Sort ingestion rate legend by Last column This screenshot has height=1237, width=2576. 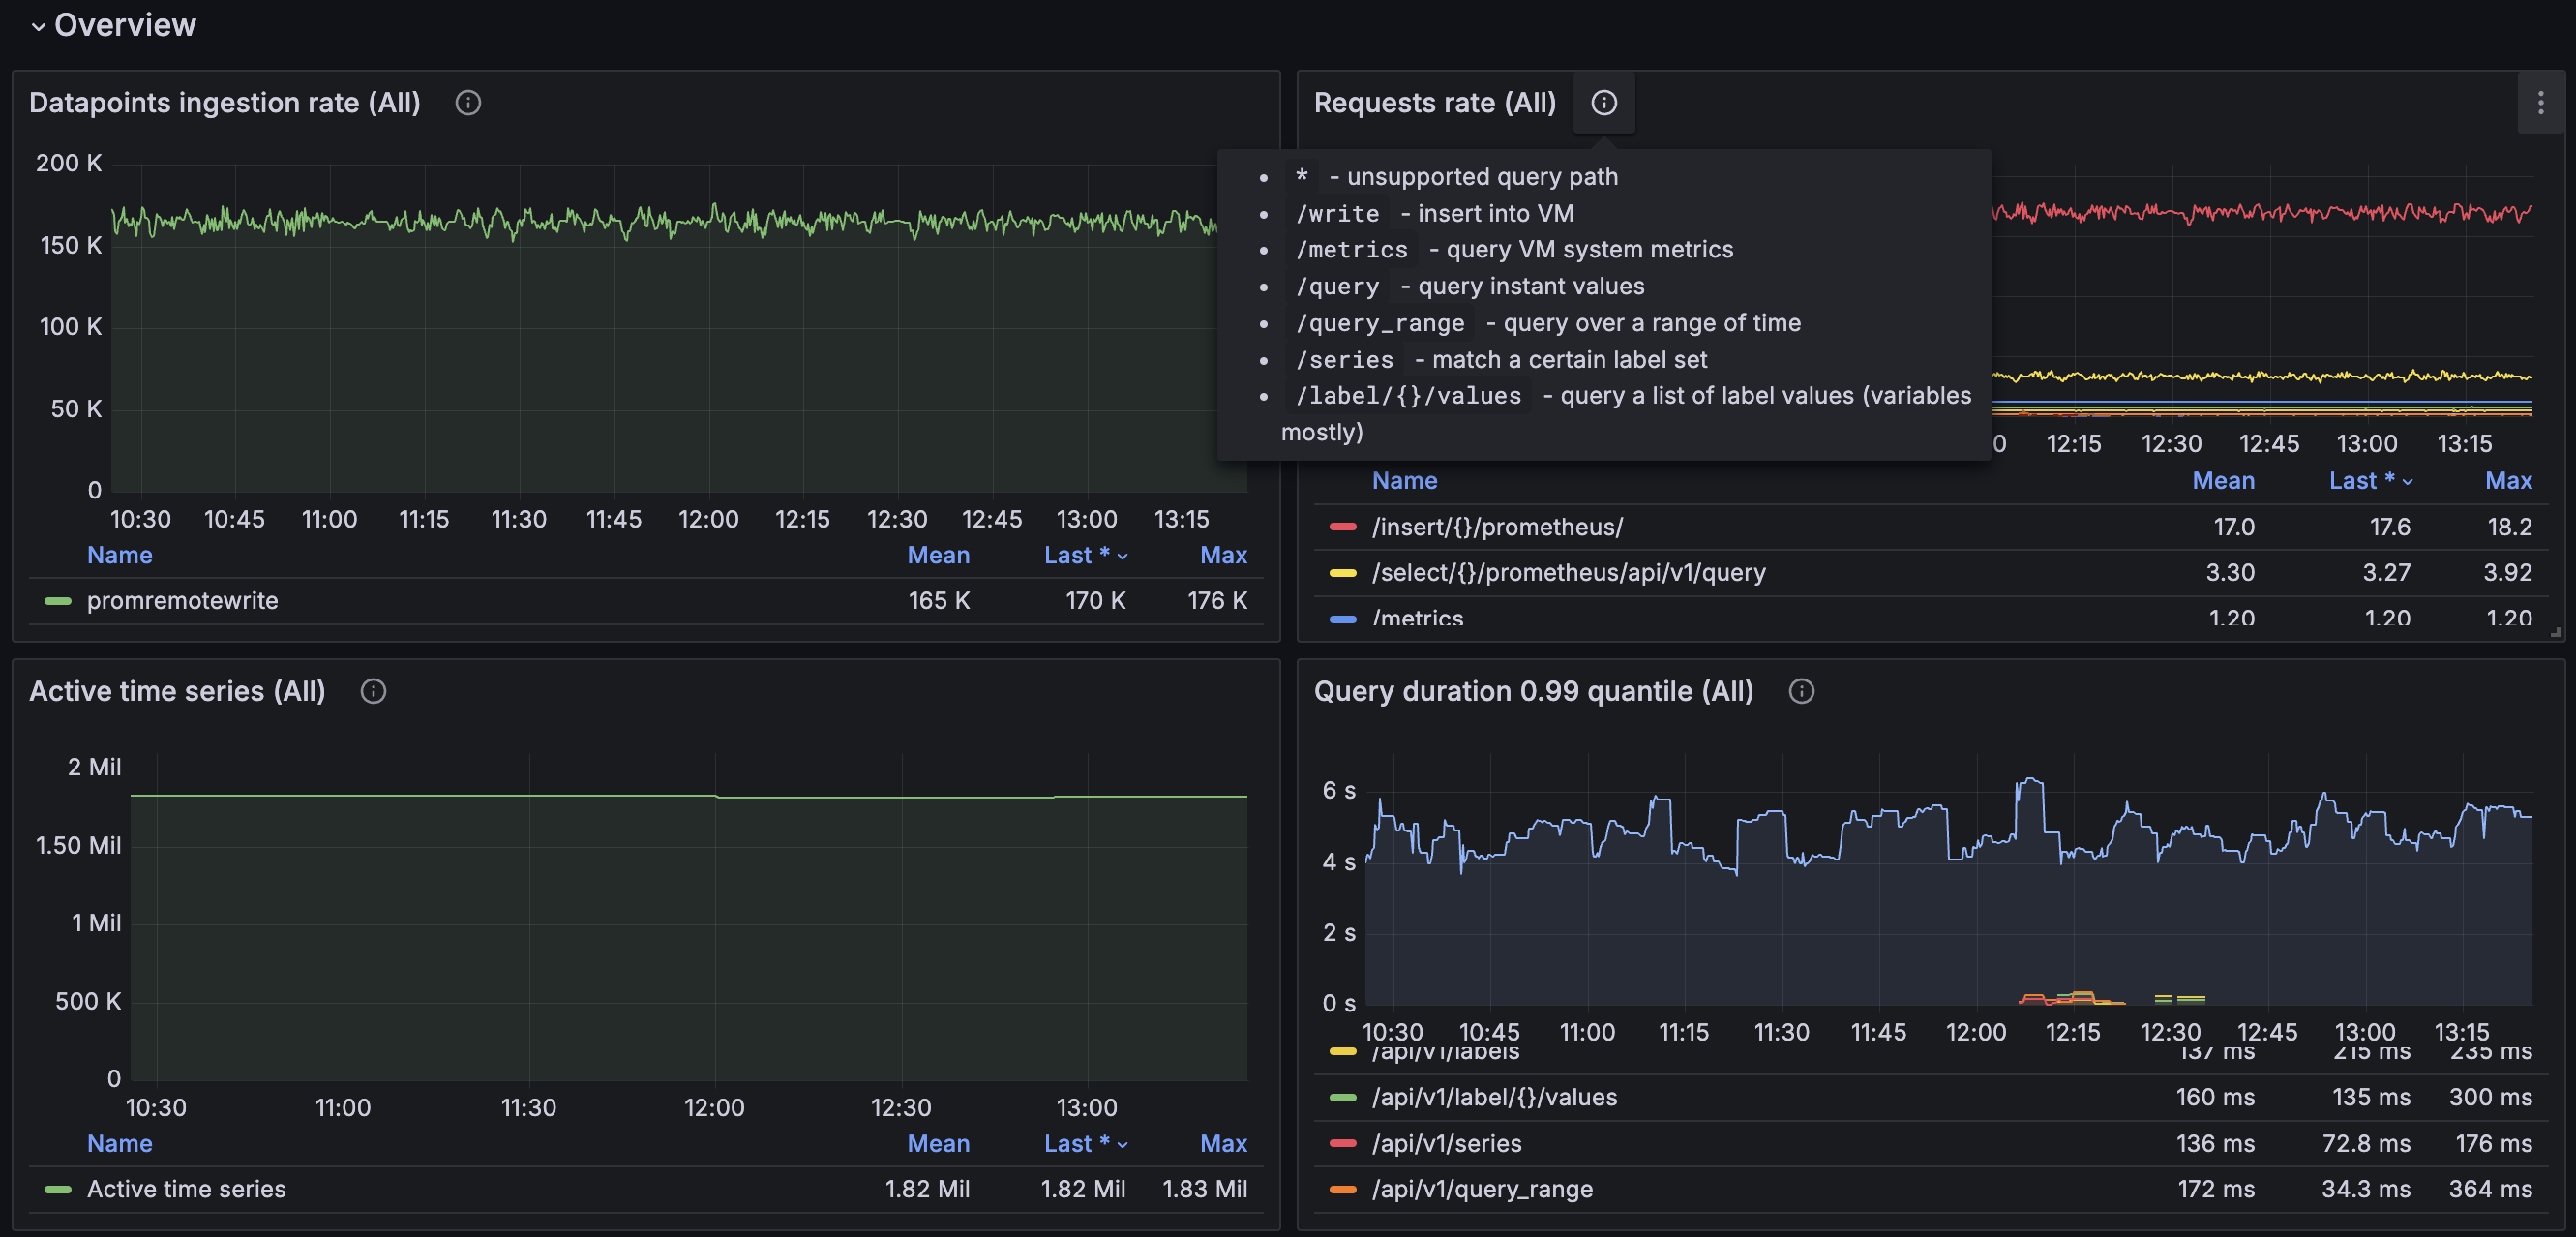(1077, 556)
